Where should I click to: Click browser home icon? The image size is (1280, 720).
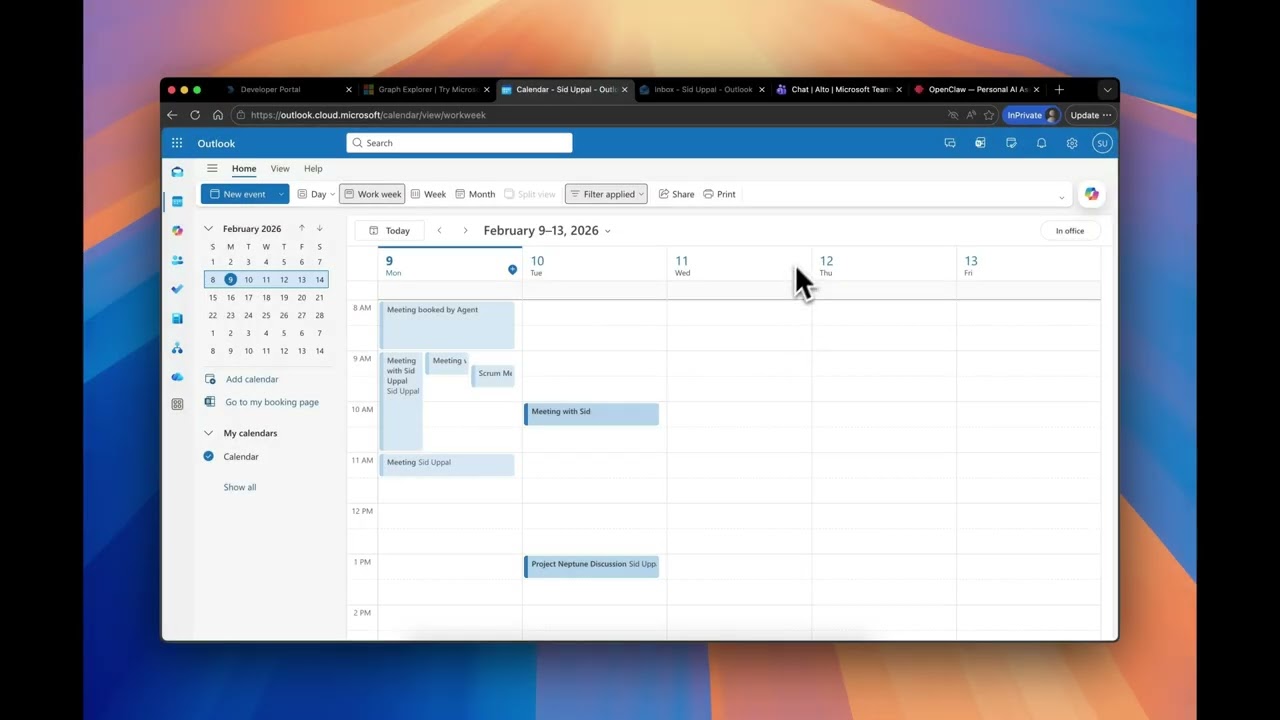coord(217,115)
